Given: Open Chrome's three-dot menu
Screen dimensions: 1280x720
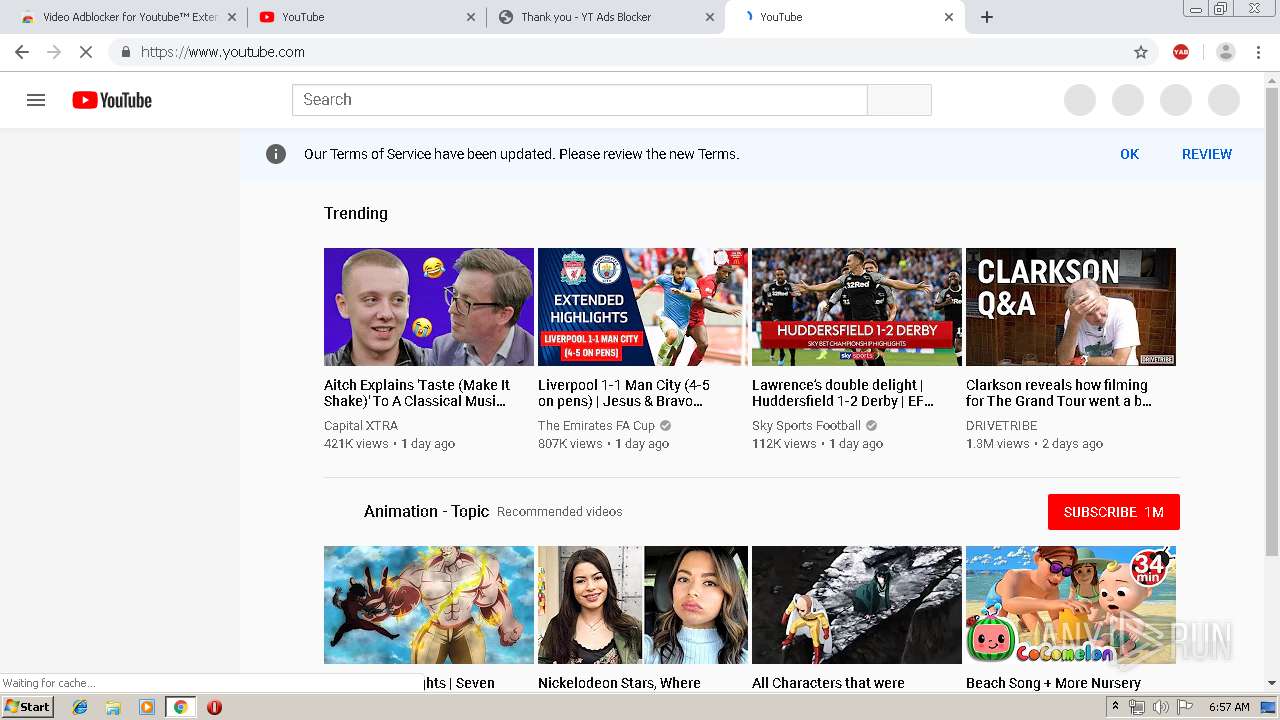Looking at the screenshot, I should coord(1259,52).
